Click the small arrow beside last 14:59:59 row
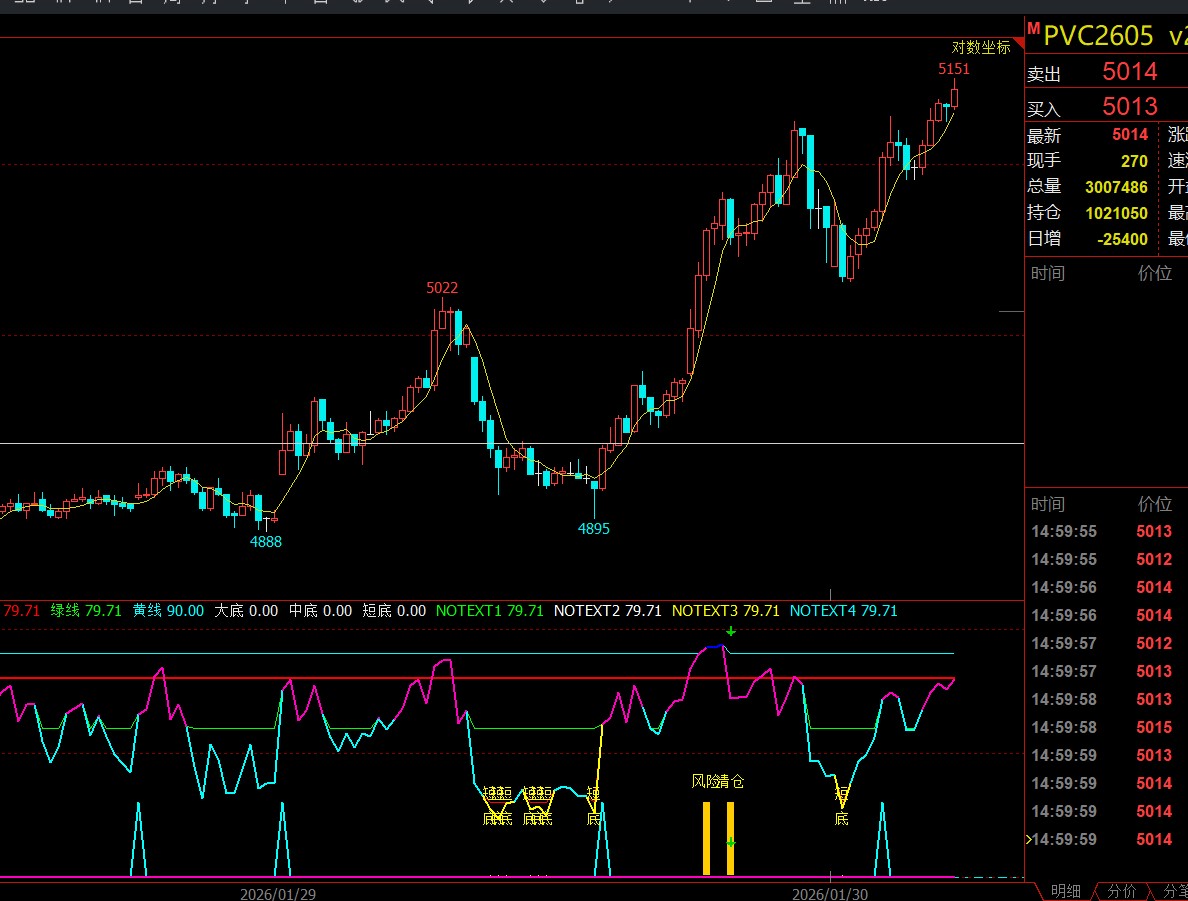Viewport: 1188px width, 901px height. click(x=1029, y=839)
